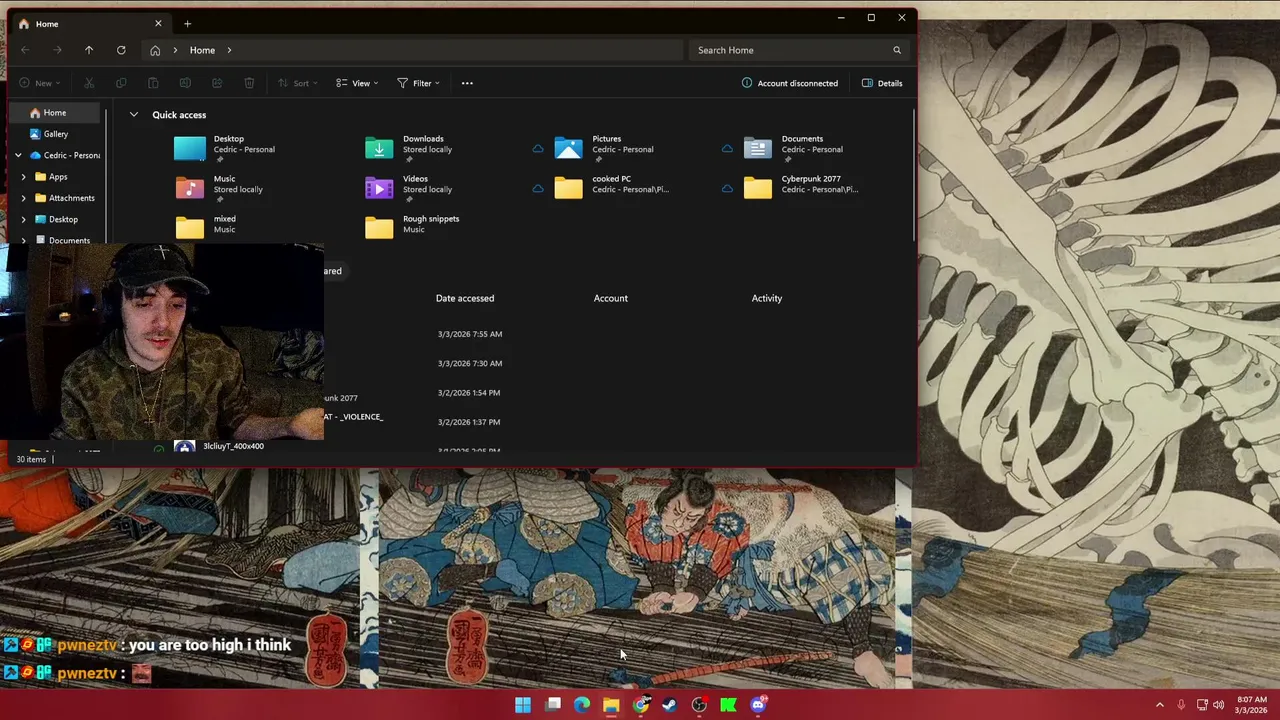Go up one level with up arrow

89,50
